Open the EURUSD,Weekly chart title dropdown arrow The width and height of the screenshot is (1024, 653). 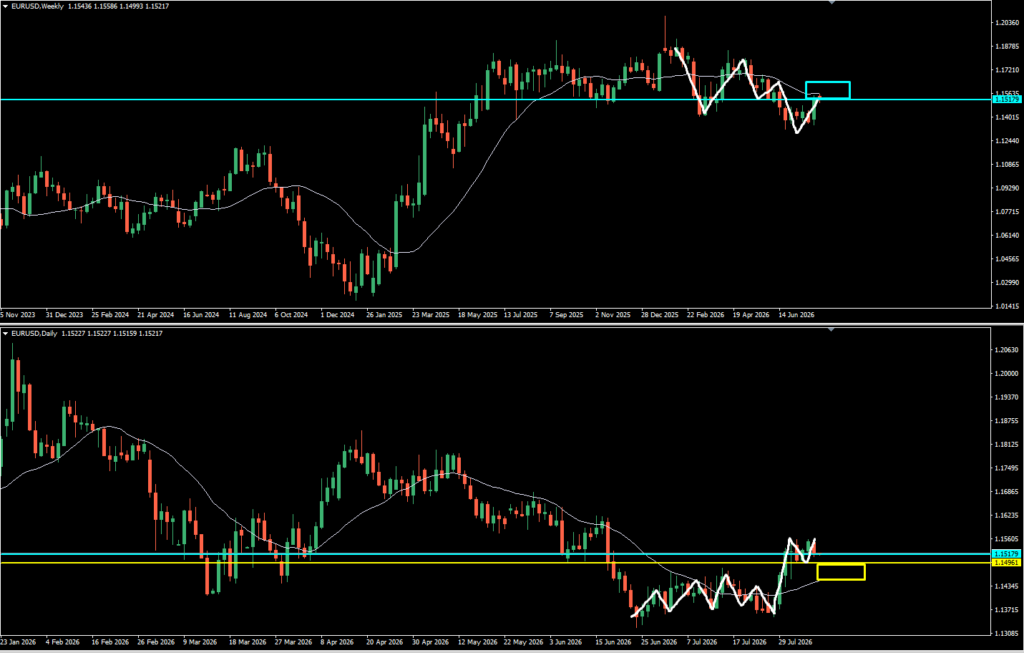(5, 7)
